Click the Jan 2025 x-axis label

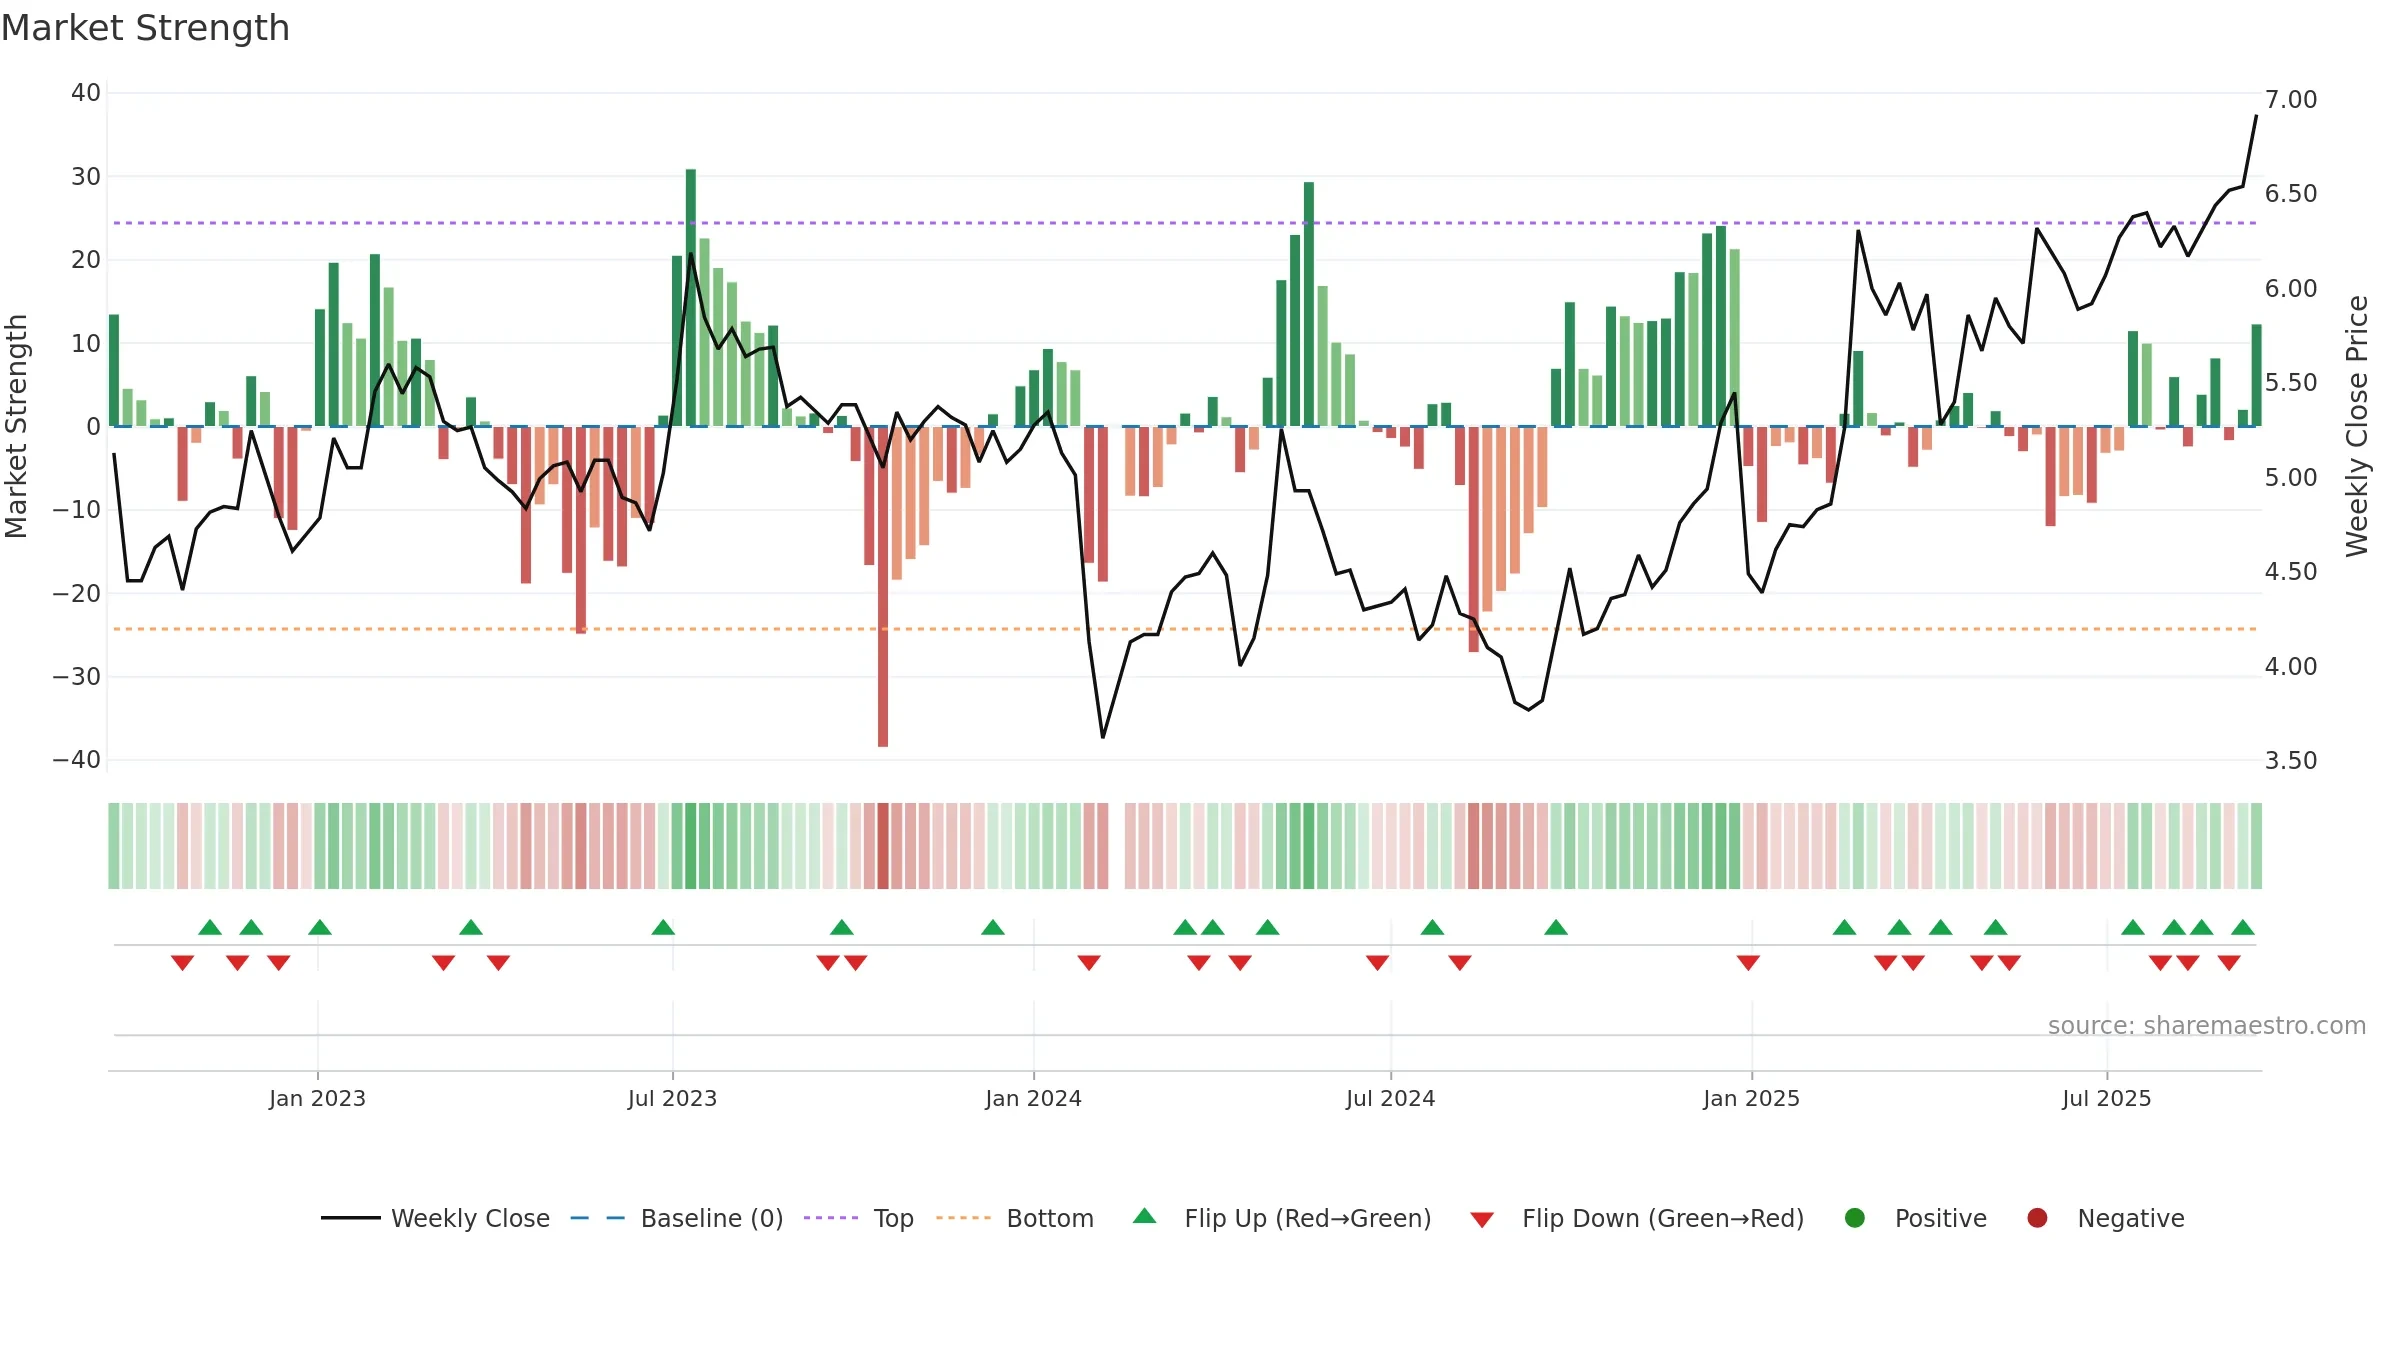pos(1751,1099)
